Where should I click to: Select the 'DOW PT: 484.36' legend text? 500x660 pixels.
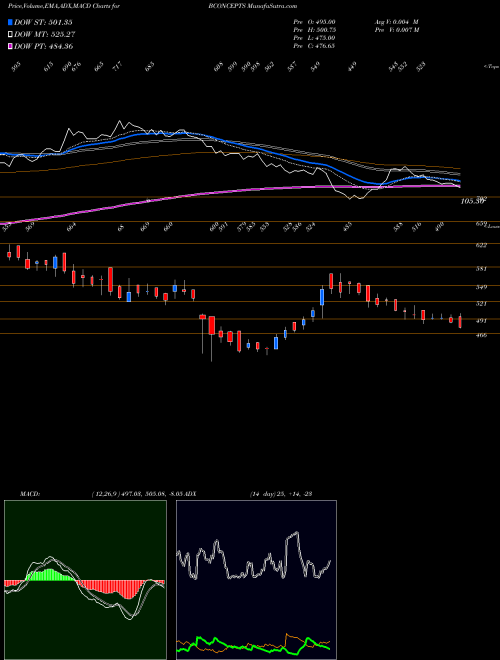[44, 46]
